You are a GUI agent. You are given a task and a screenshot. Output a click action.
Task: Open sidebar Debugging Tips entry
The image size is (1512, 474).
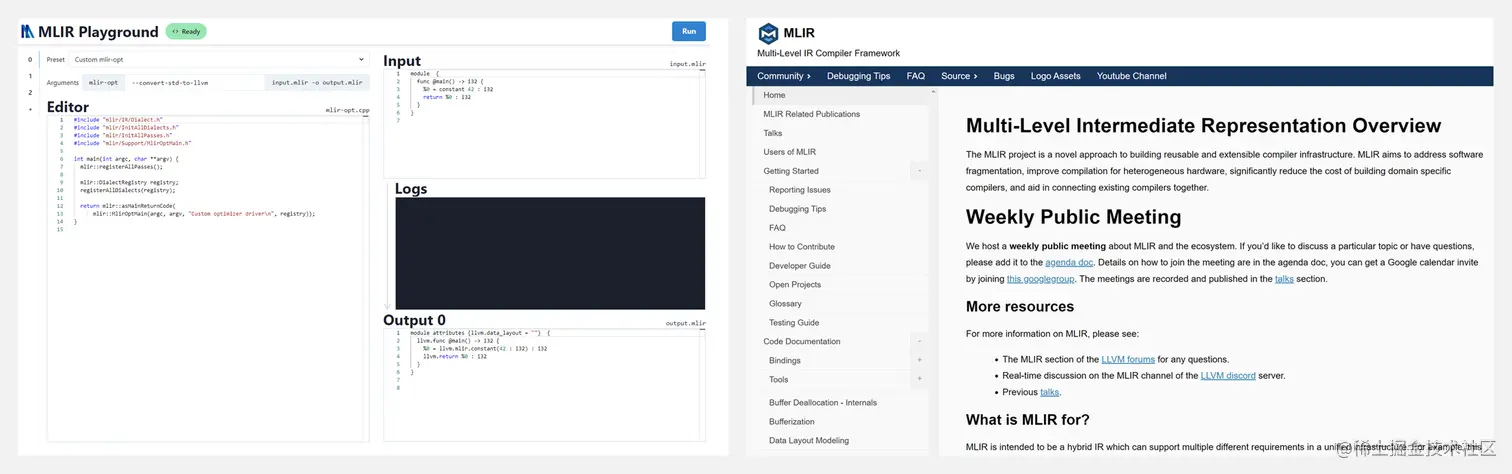pyautogui.click(x=797, y=209)
